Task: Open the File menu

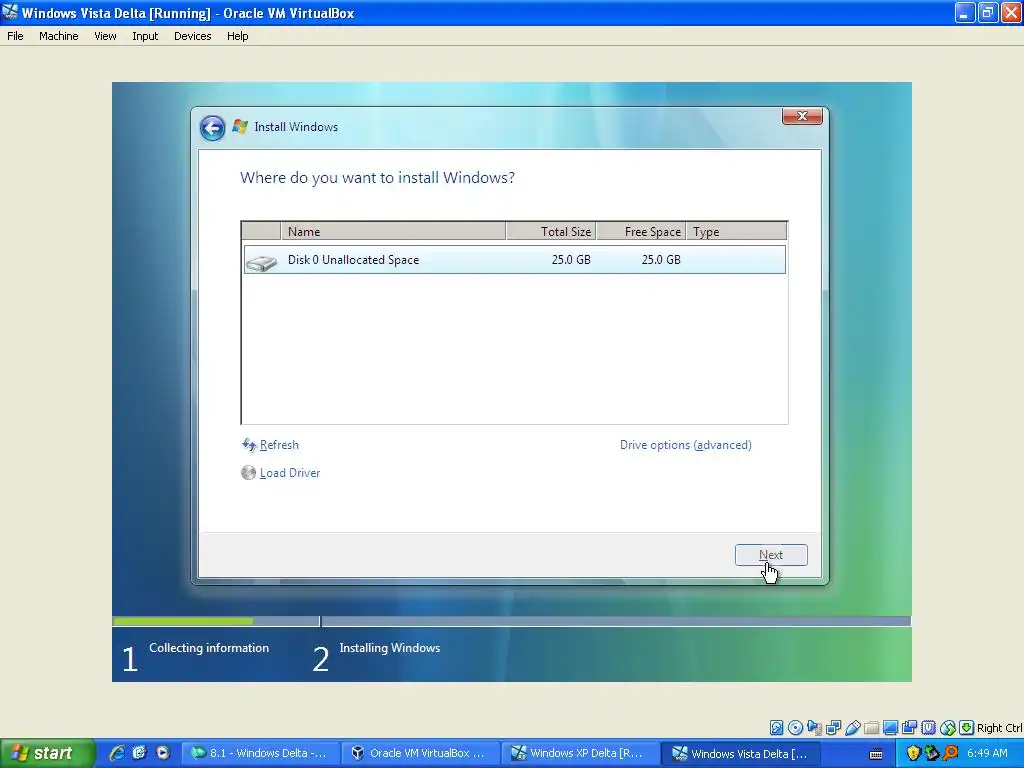Action: tap(15, 36)
